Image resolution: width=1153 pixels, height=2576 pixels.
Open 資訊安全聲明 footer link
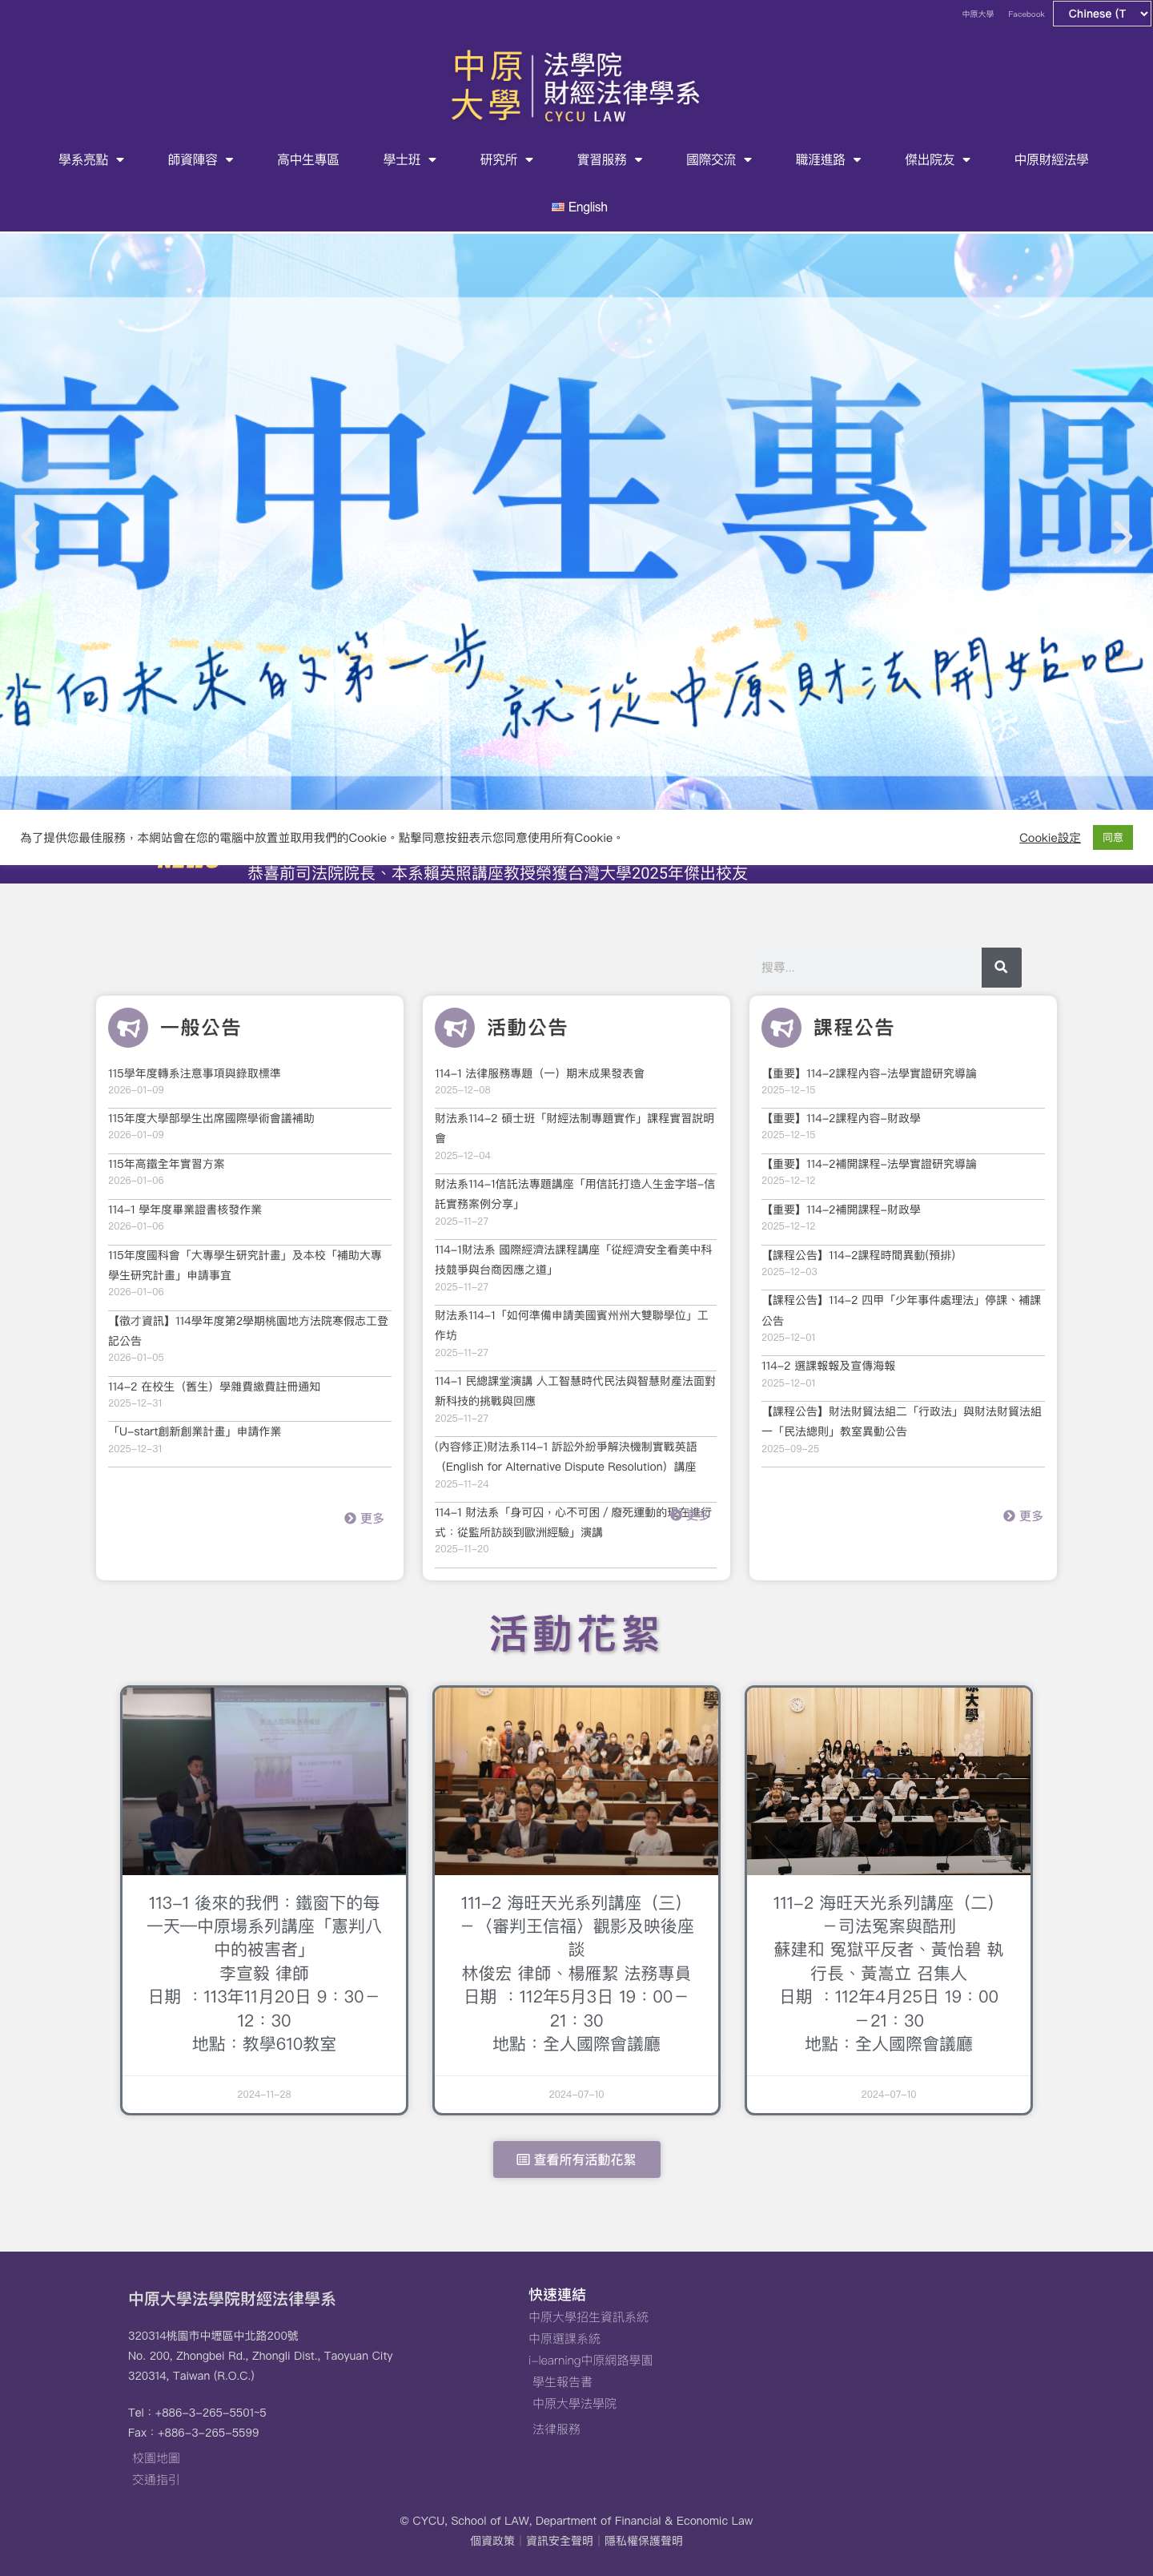click(x=559, y=2540)
